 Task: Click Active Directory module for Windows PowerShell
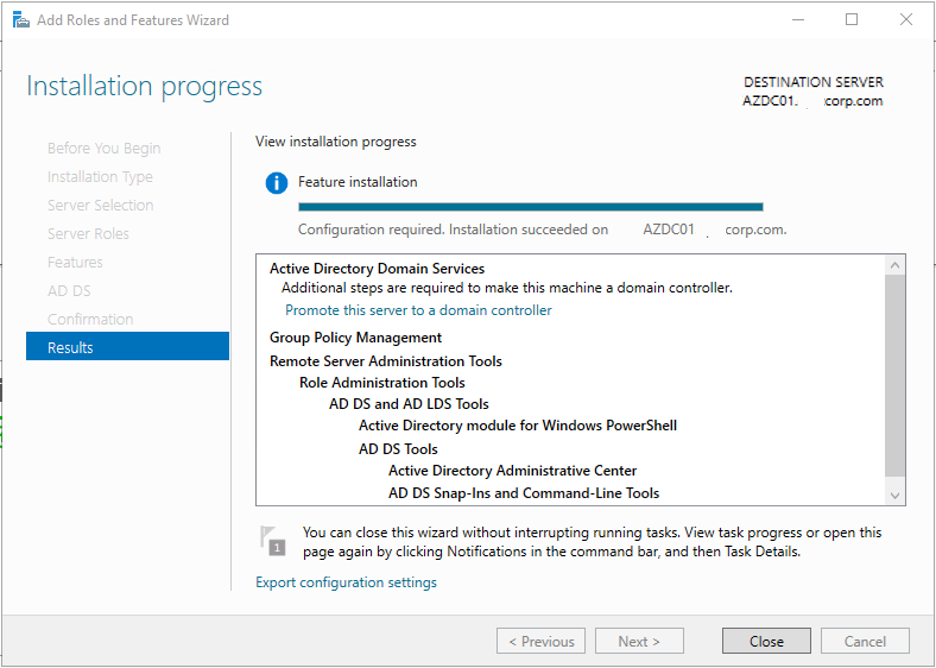[518, 426]
